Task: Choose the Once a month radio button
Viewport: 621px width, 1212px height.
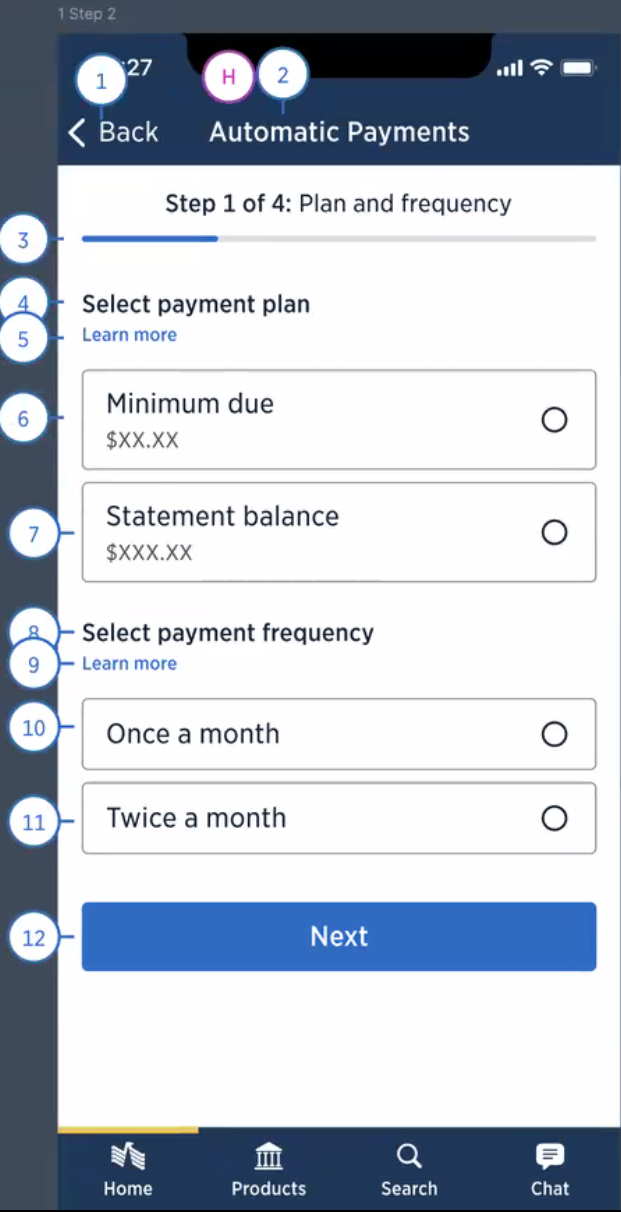Action: point(554,735)
